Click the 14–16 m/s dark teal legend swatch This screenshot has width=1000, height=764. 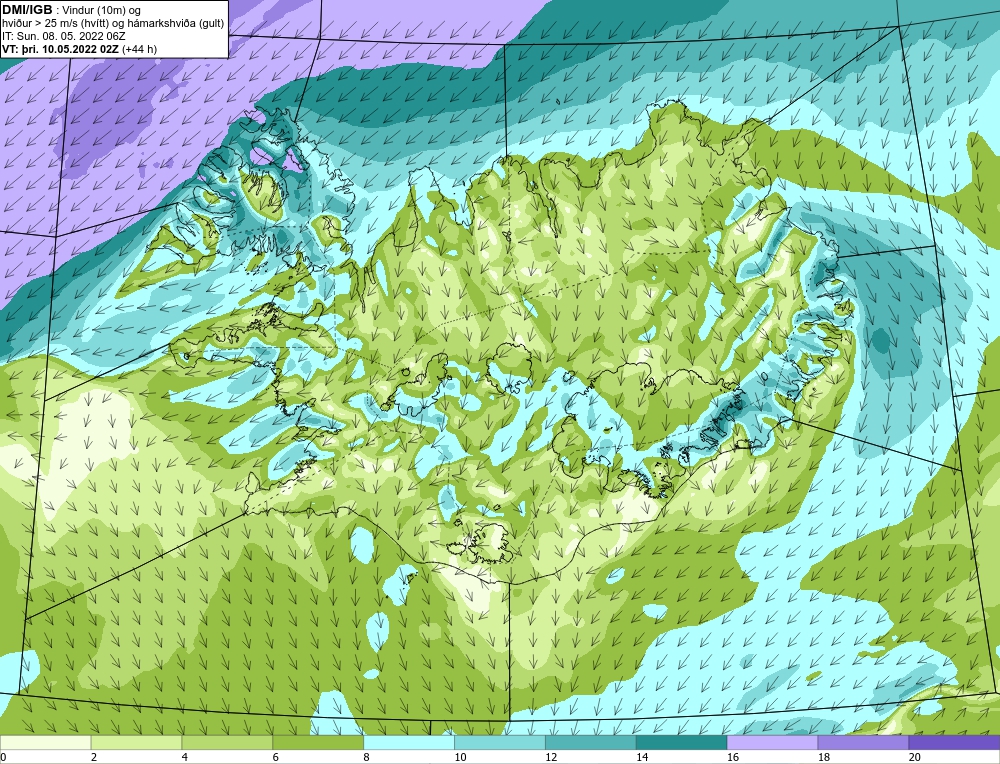[x=682, y=742]
